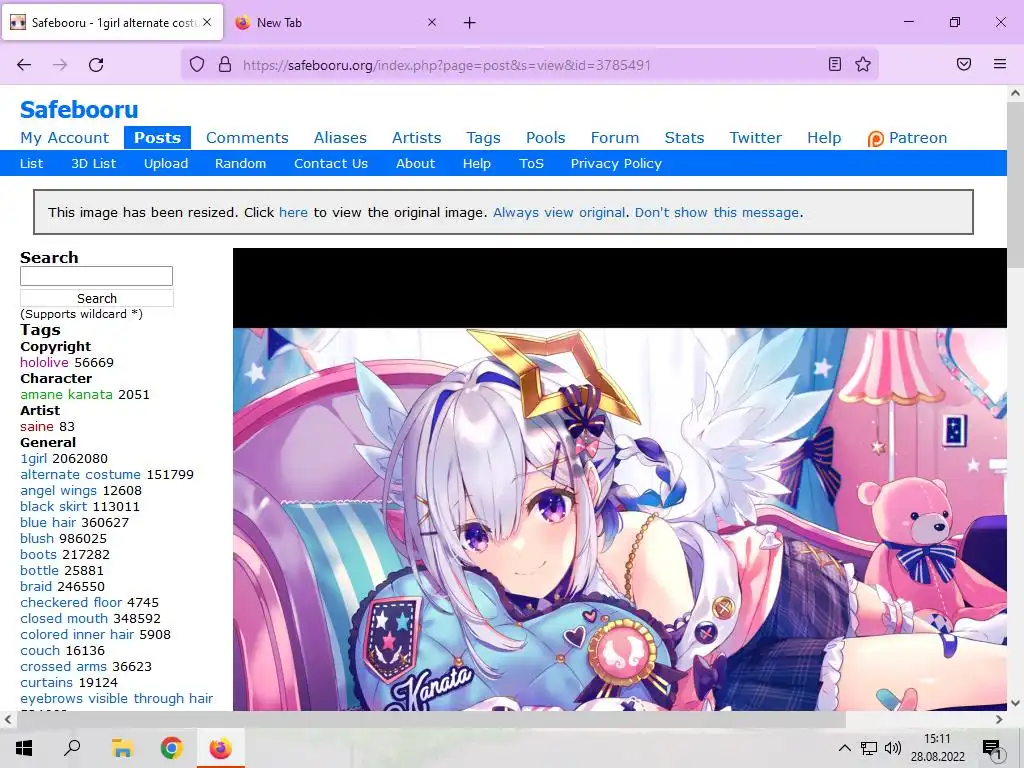The height and width of the screenshot is (768, 1024).
Task: Show hidden system tray icons
Action: [844, 748]
